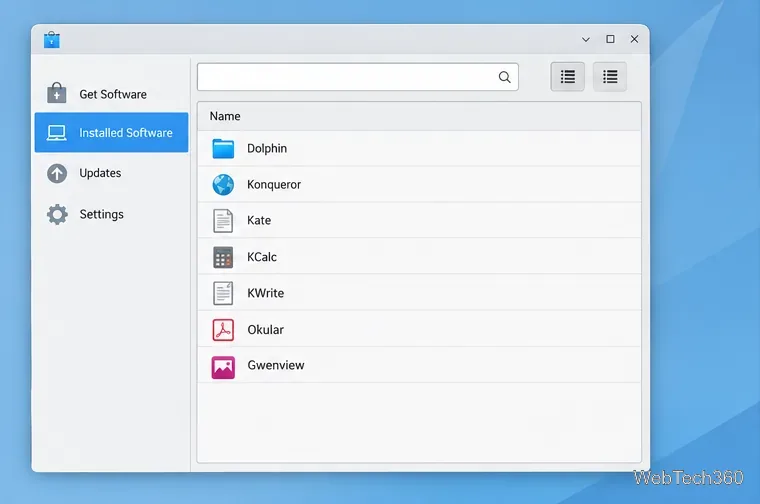Open the Get Software section
Image resolution: width=760 pixels, height=504 pixels.
click(x=111, y=94)
